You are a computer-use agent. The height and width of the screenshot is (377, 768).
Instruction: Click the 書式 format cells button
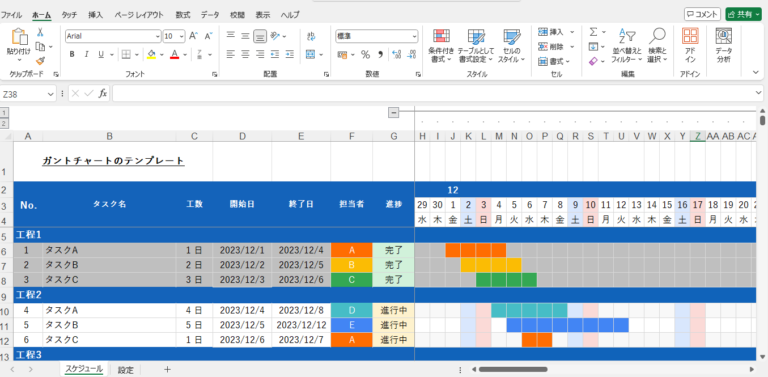pos(553,61)
